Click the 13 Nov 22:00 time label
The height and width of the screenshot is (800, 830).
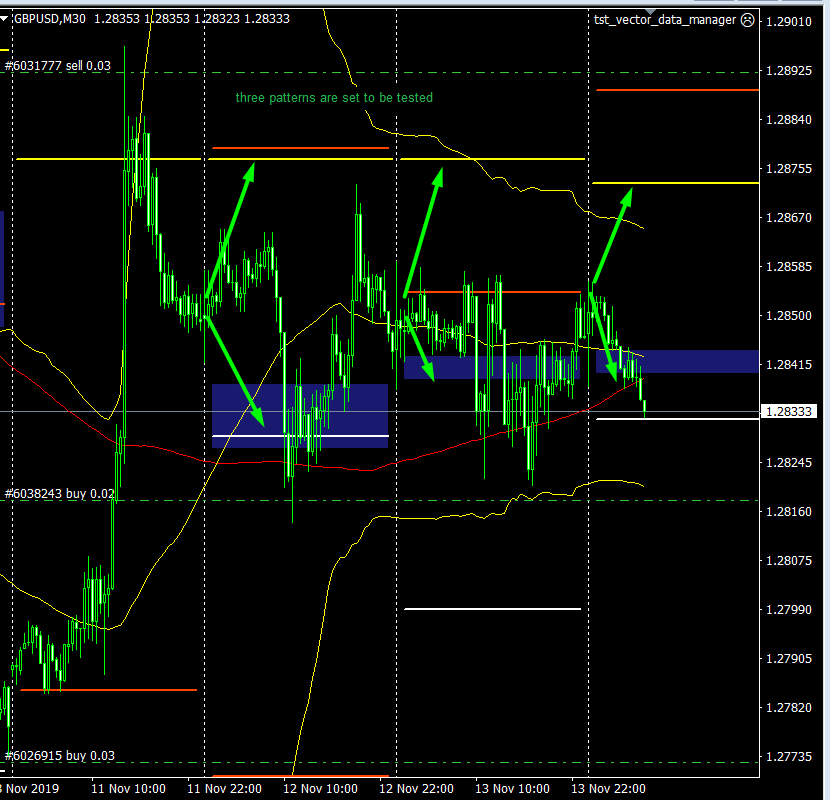click(611, 789)
